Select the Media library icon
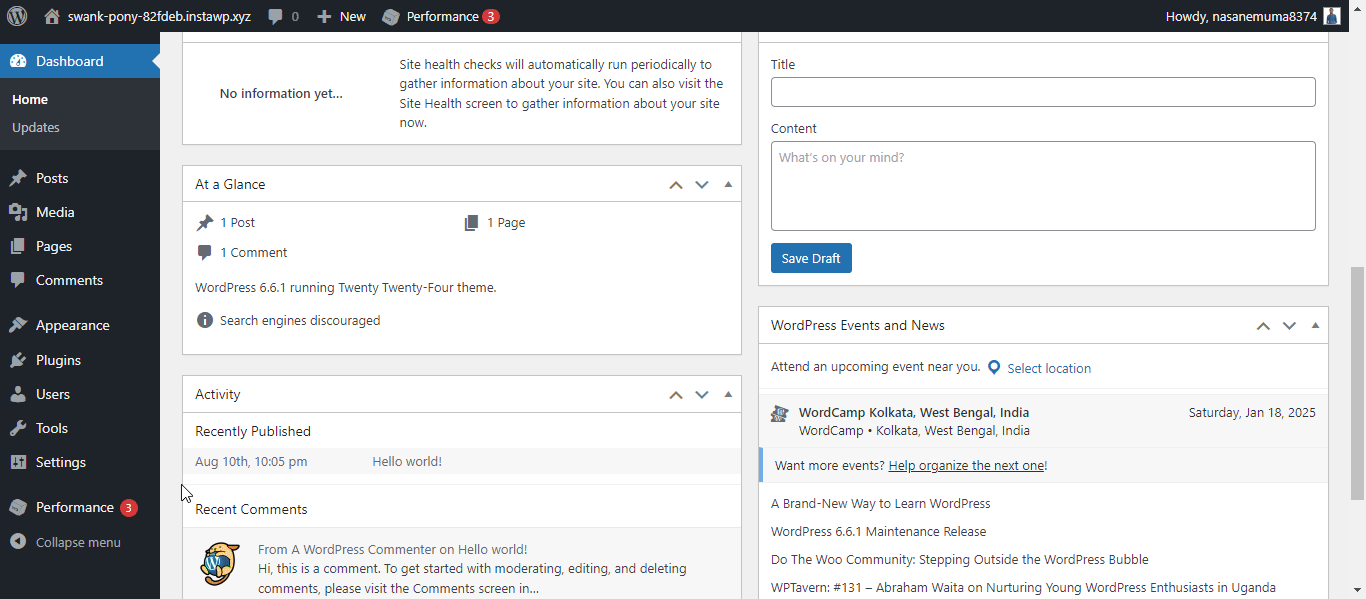 point(20,212)
